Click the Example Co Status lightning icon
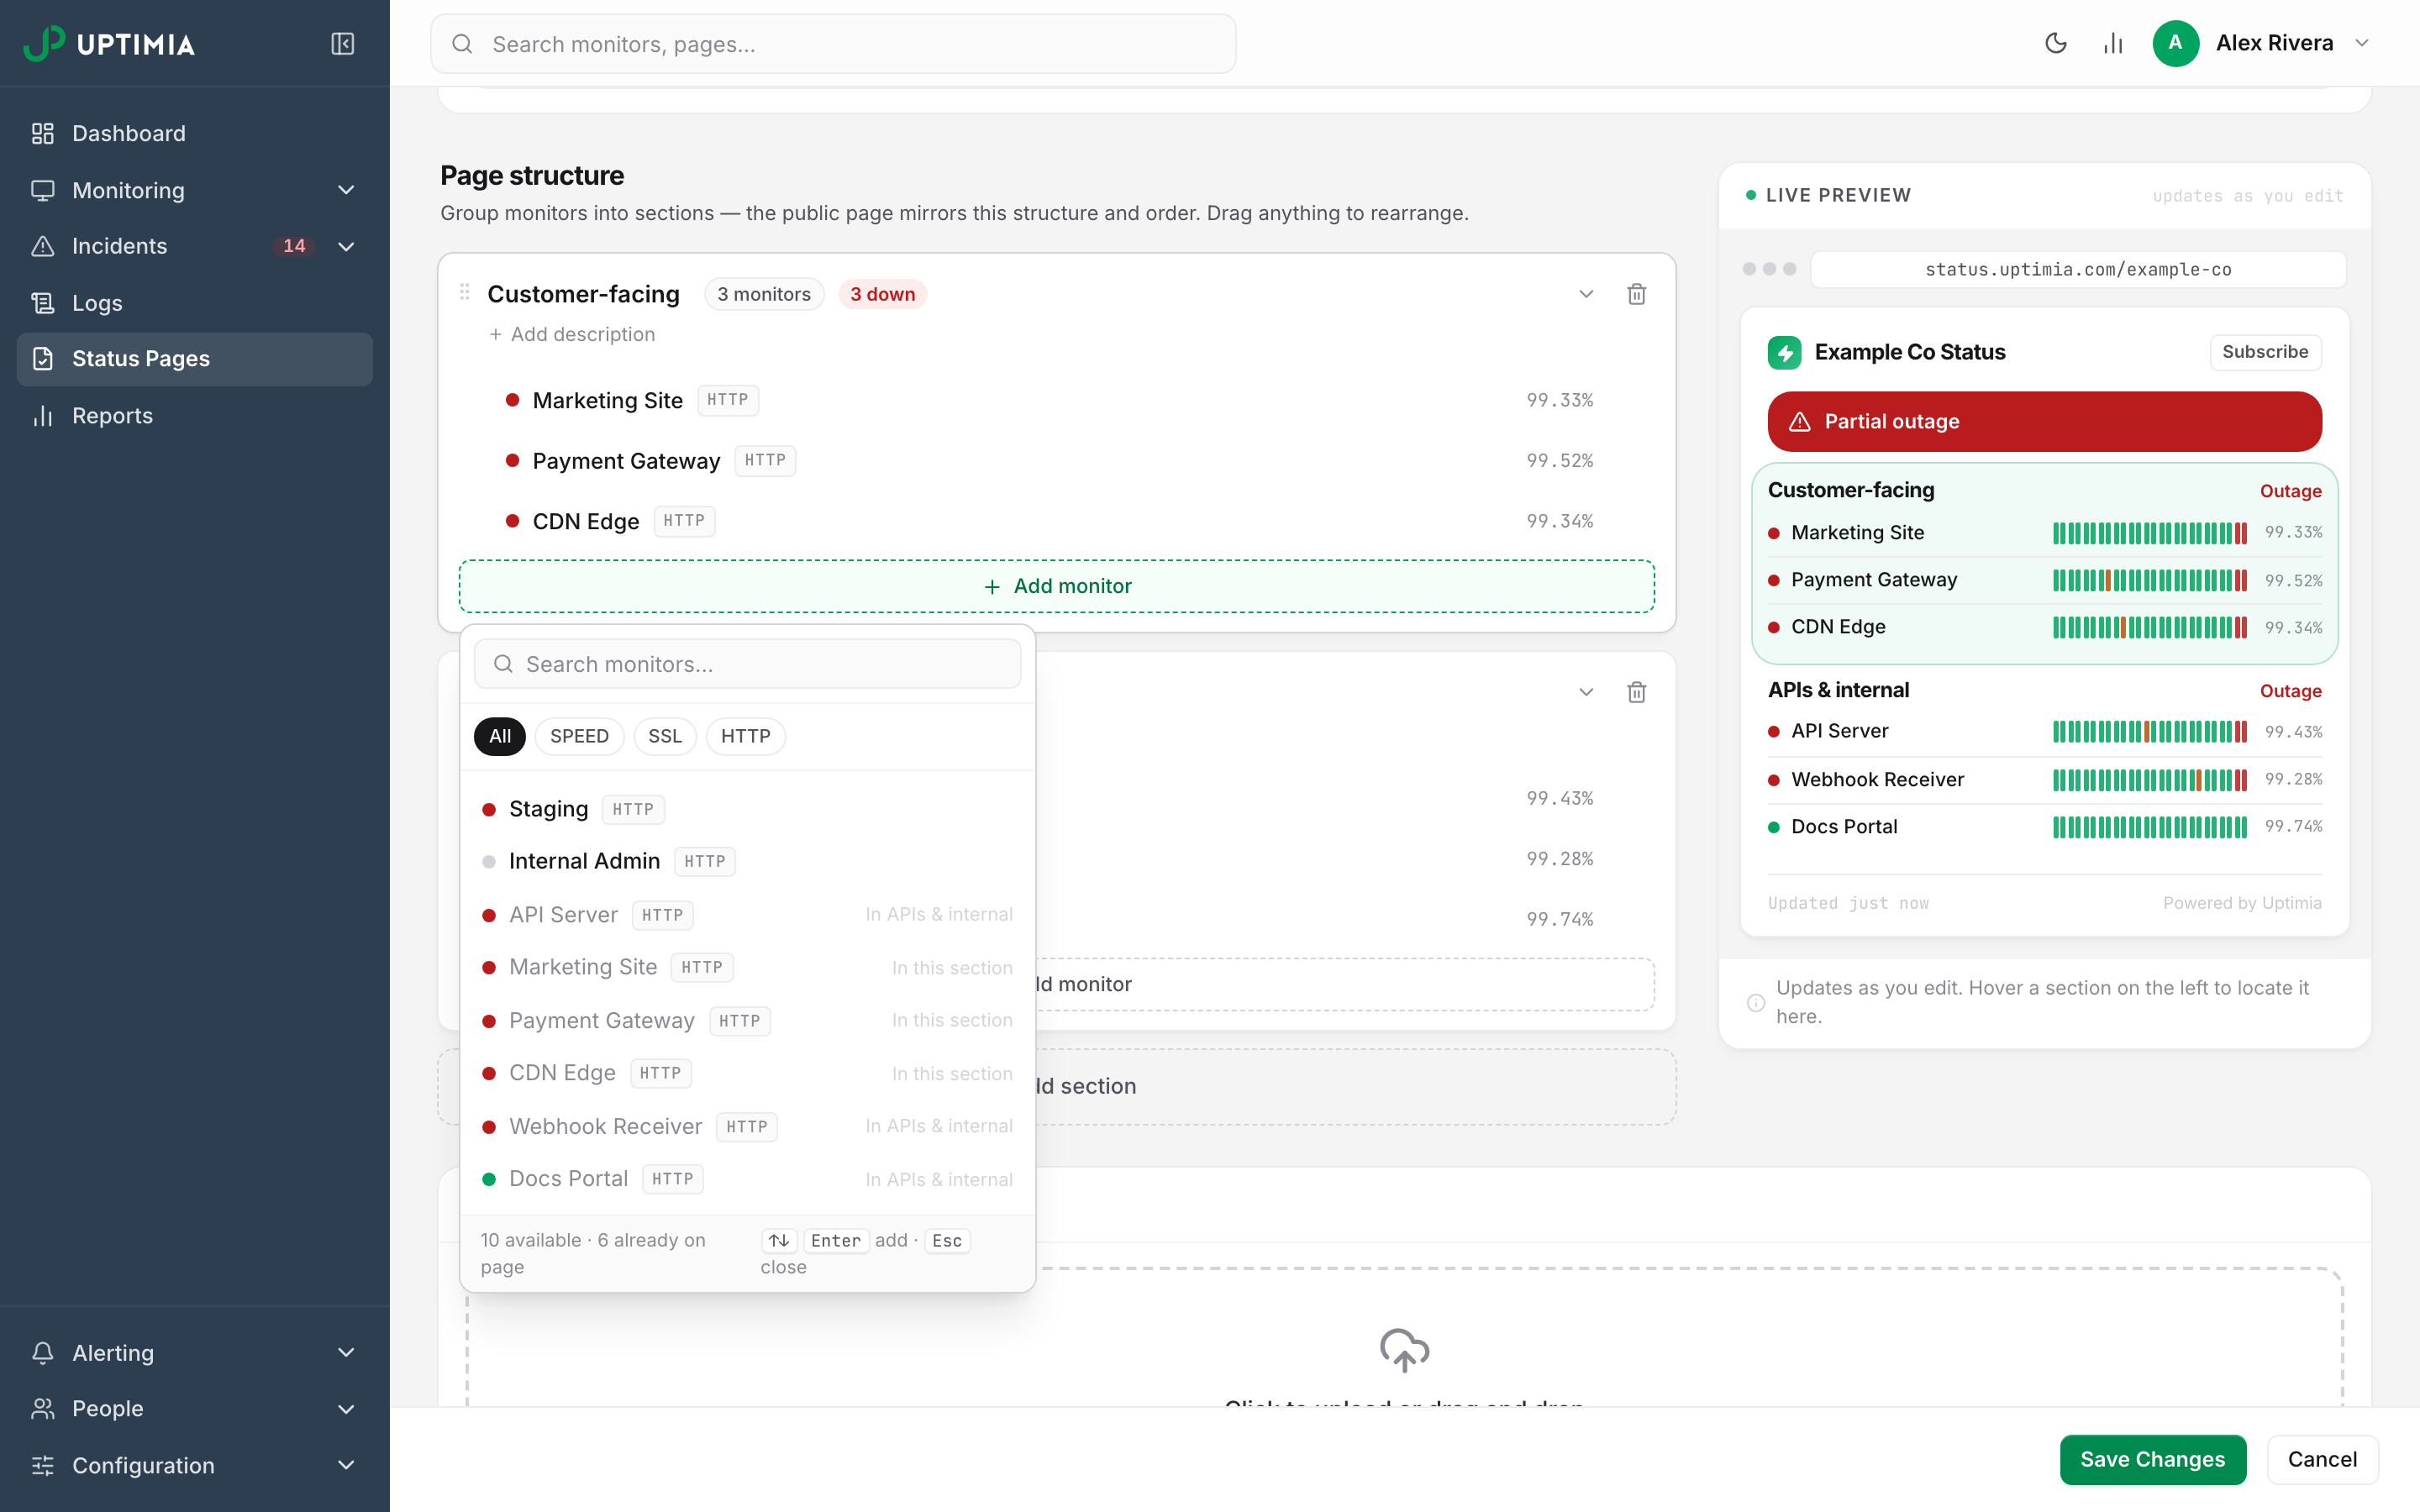The height and width of the screenshot is (1512, 2420). tap(1785, 352)
